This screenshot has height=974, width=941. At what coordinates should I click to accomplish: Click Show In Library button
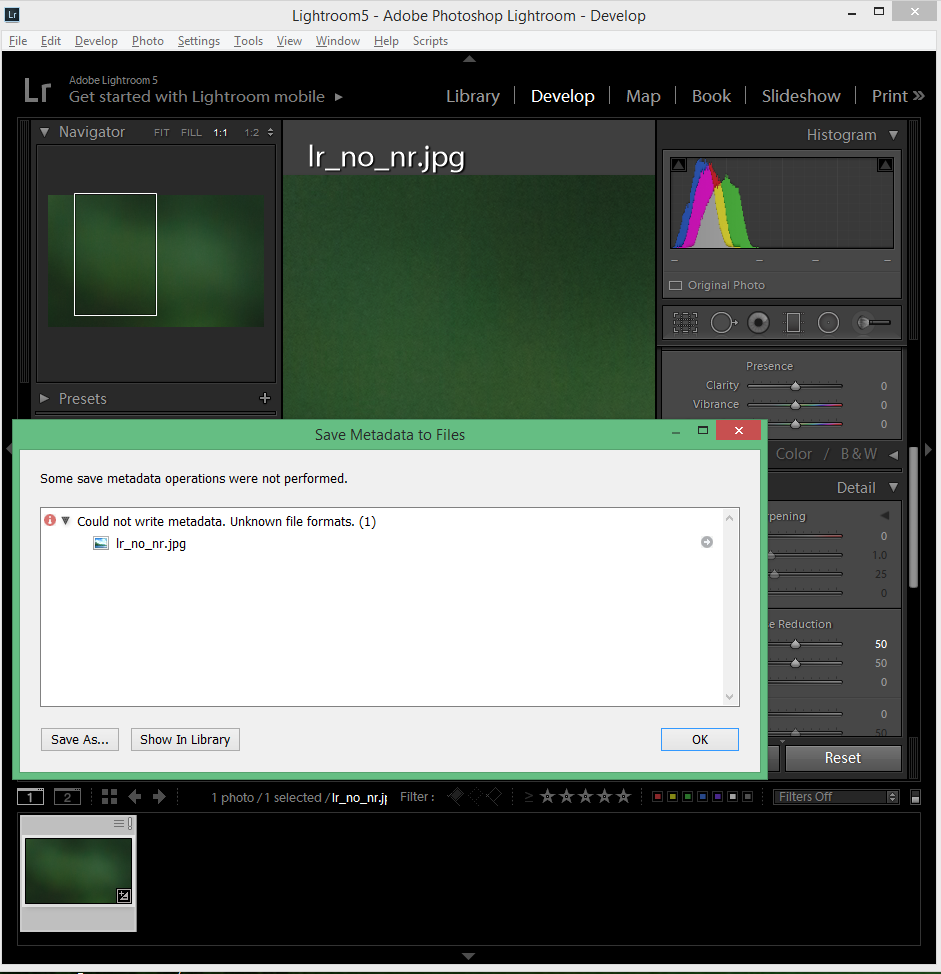185,739
